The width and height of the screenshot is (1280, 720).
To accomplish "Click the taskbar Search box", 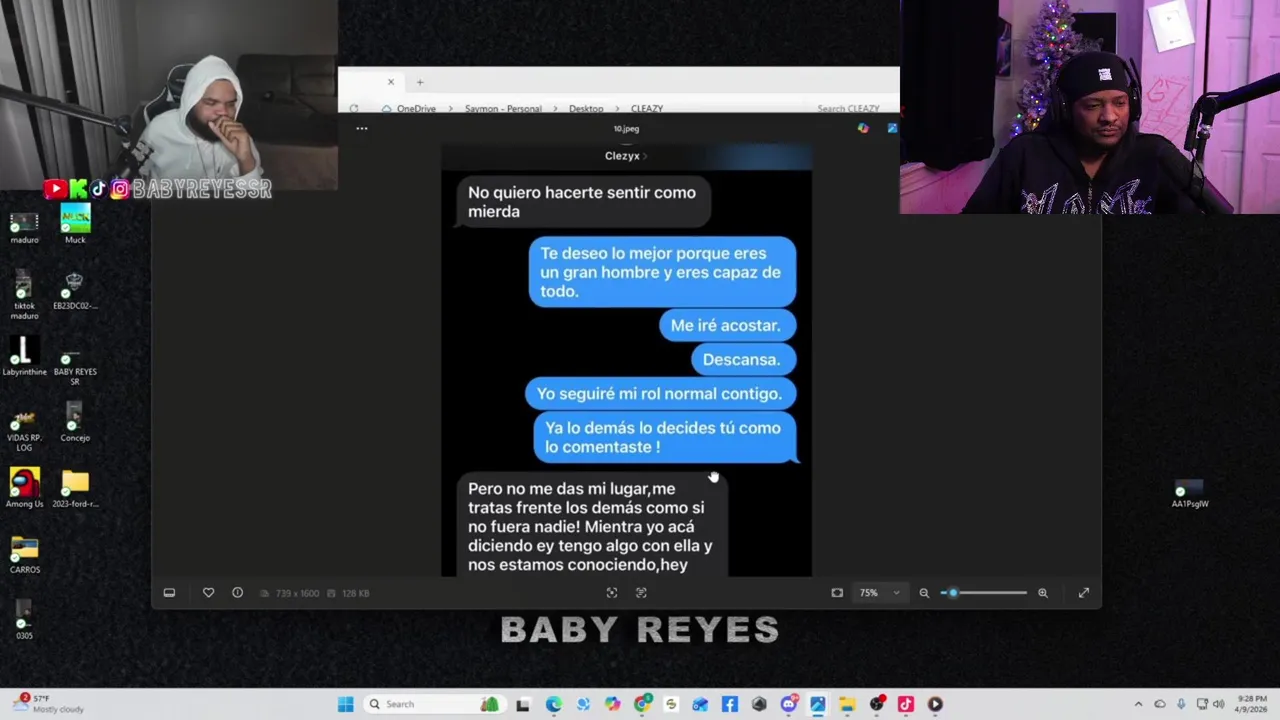I will (x=432, y=704).
